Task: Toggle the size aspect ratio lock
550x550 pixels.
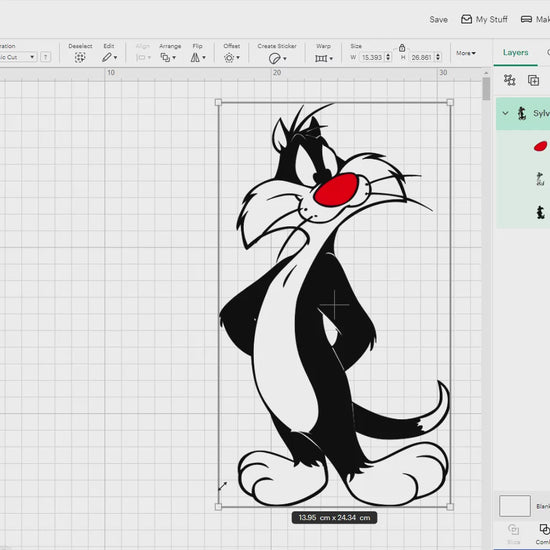Action: 402,47
